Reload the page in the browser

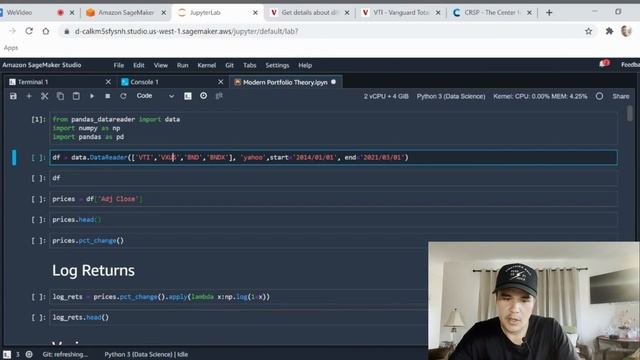[x=29, y=31]
